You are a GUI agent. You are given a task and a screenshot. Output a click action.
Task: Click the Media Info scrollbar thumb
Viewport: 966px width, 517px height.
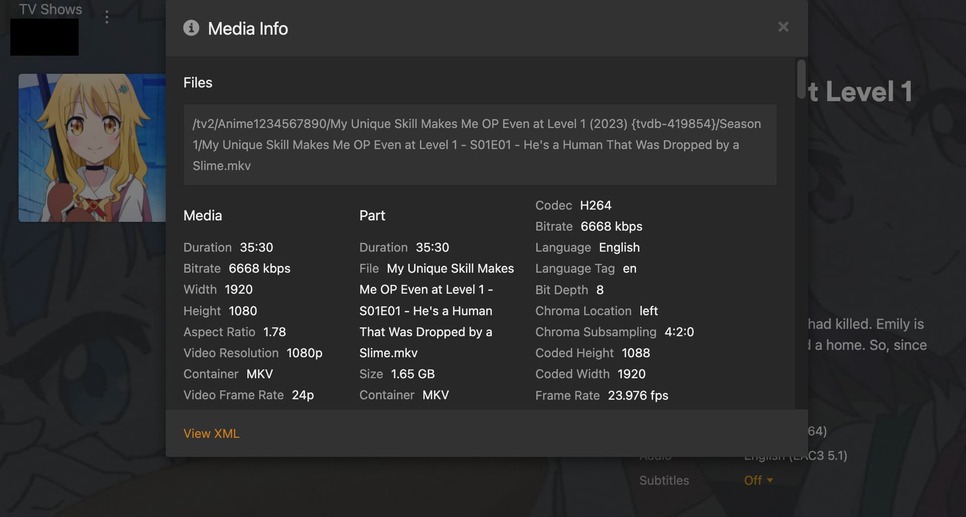click(801, 80)
